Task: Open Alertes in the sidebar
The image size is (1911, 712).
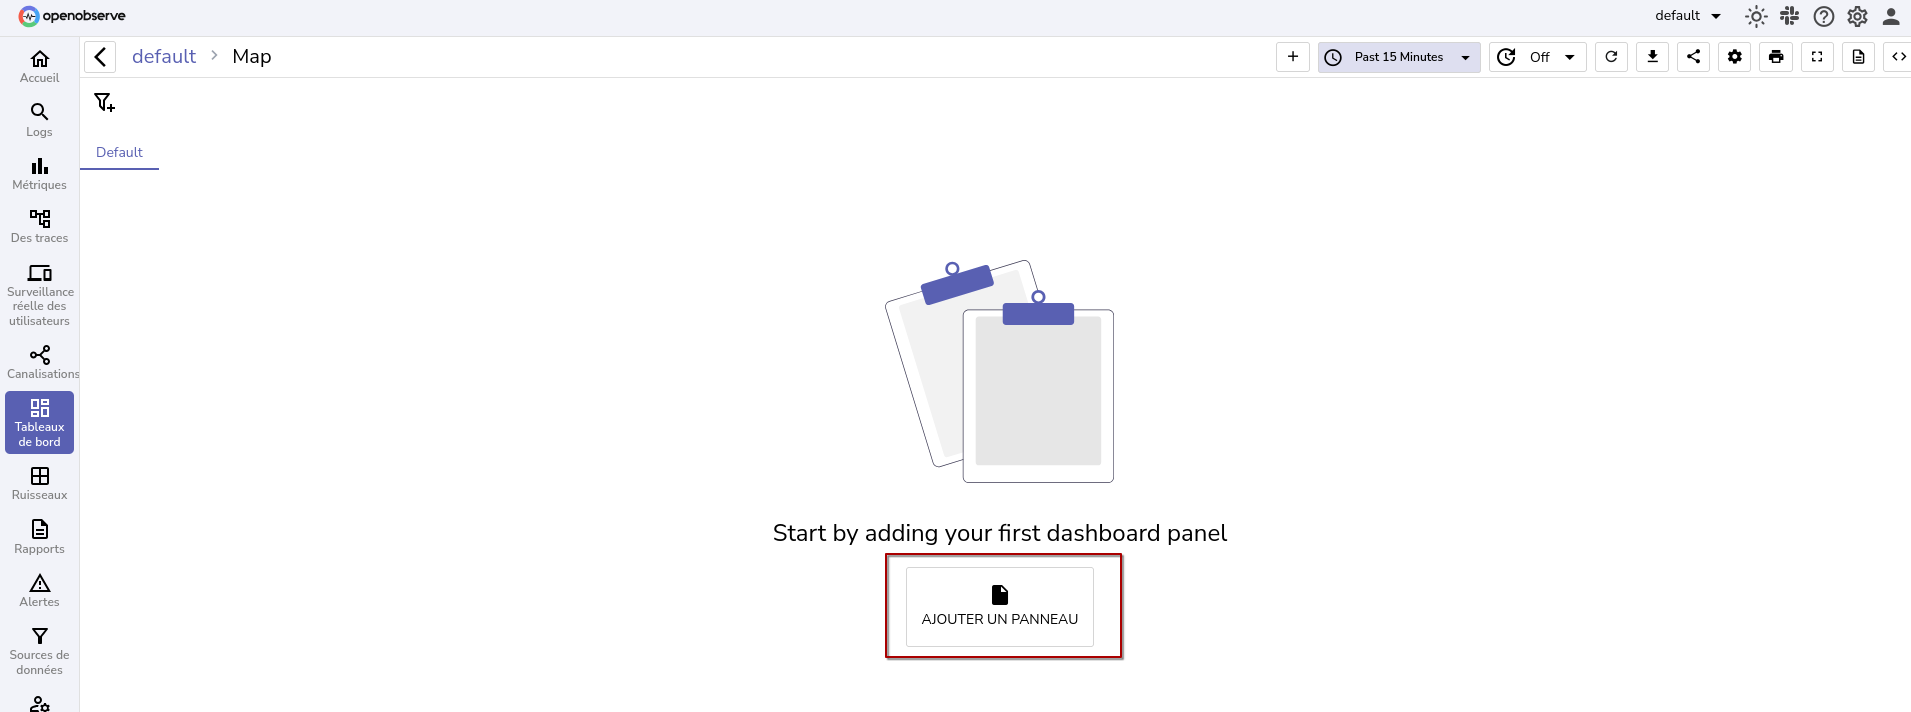Action: click(39, 590)
